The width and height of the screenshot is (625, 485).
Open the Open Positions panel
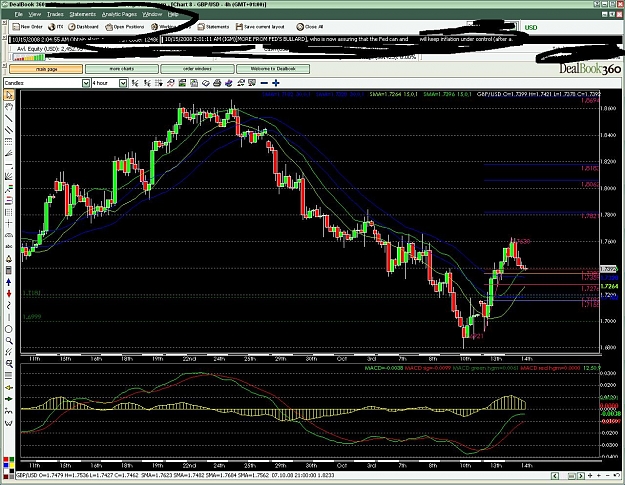click(125, 27)
